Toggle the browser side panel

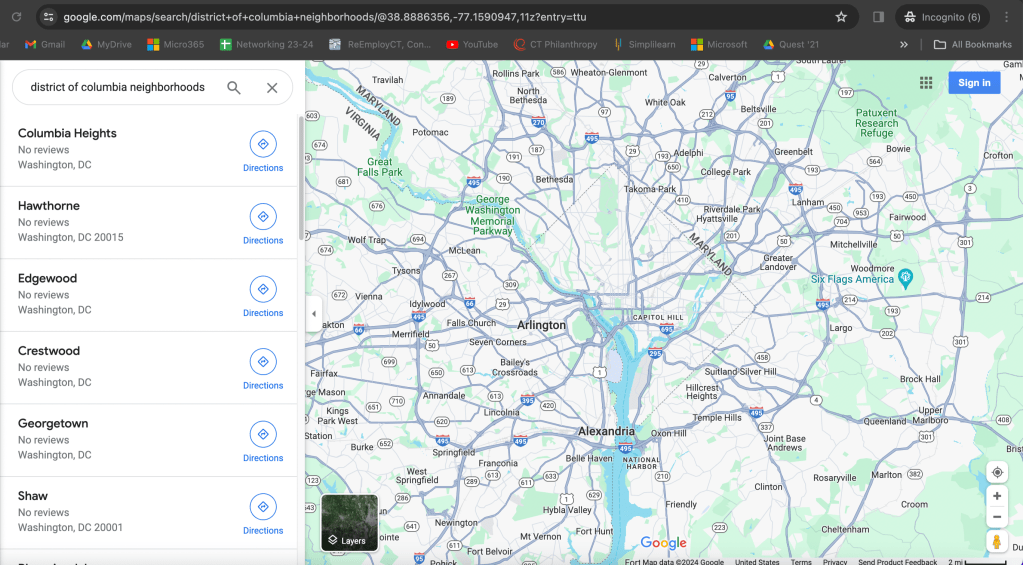[x=878, y=17]
